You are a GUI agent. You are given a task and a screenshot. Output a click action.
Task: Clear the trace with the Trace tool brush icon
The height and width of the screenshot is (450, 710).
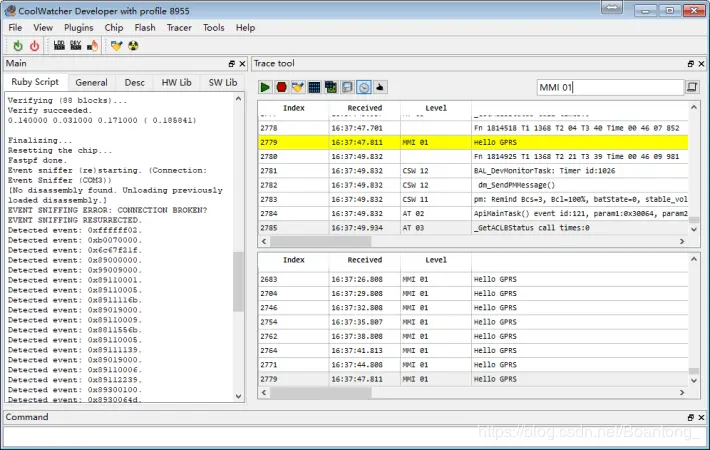(297, 87)
